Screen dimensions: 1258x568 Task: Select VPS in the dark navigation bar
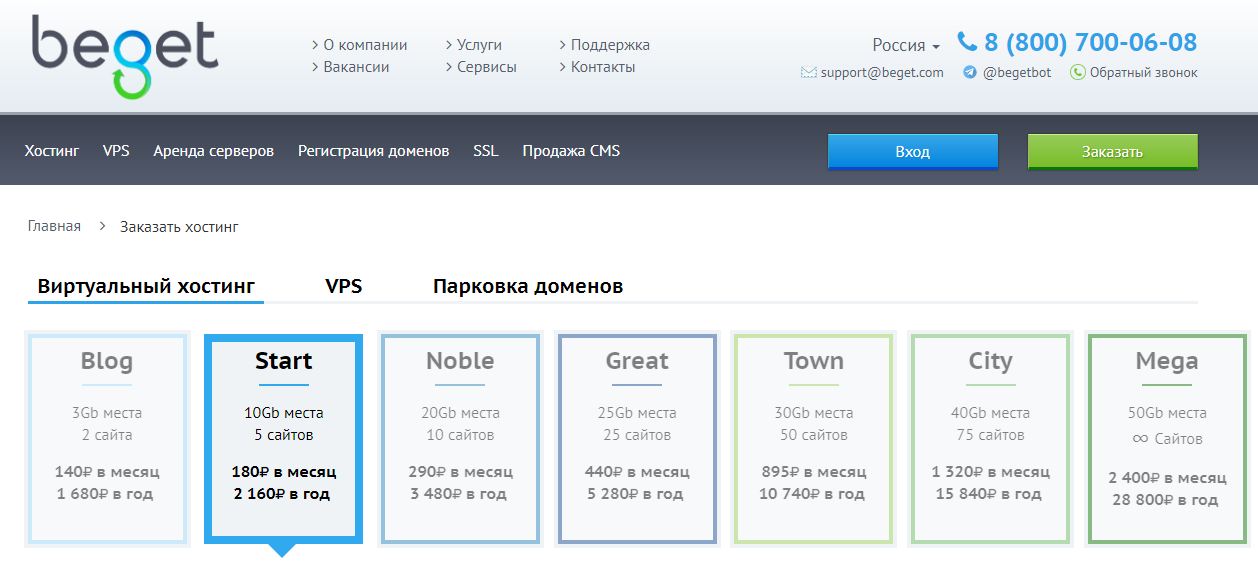pos(116,151)
